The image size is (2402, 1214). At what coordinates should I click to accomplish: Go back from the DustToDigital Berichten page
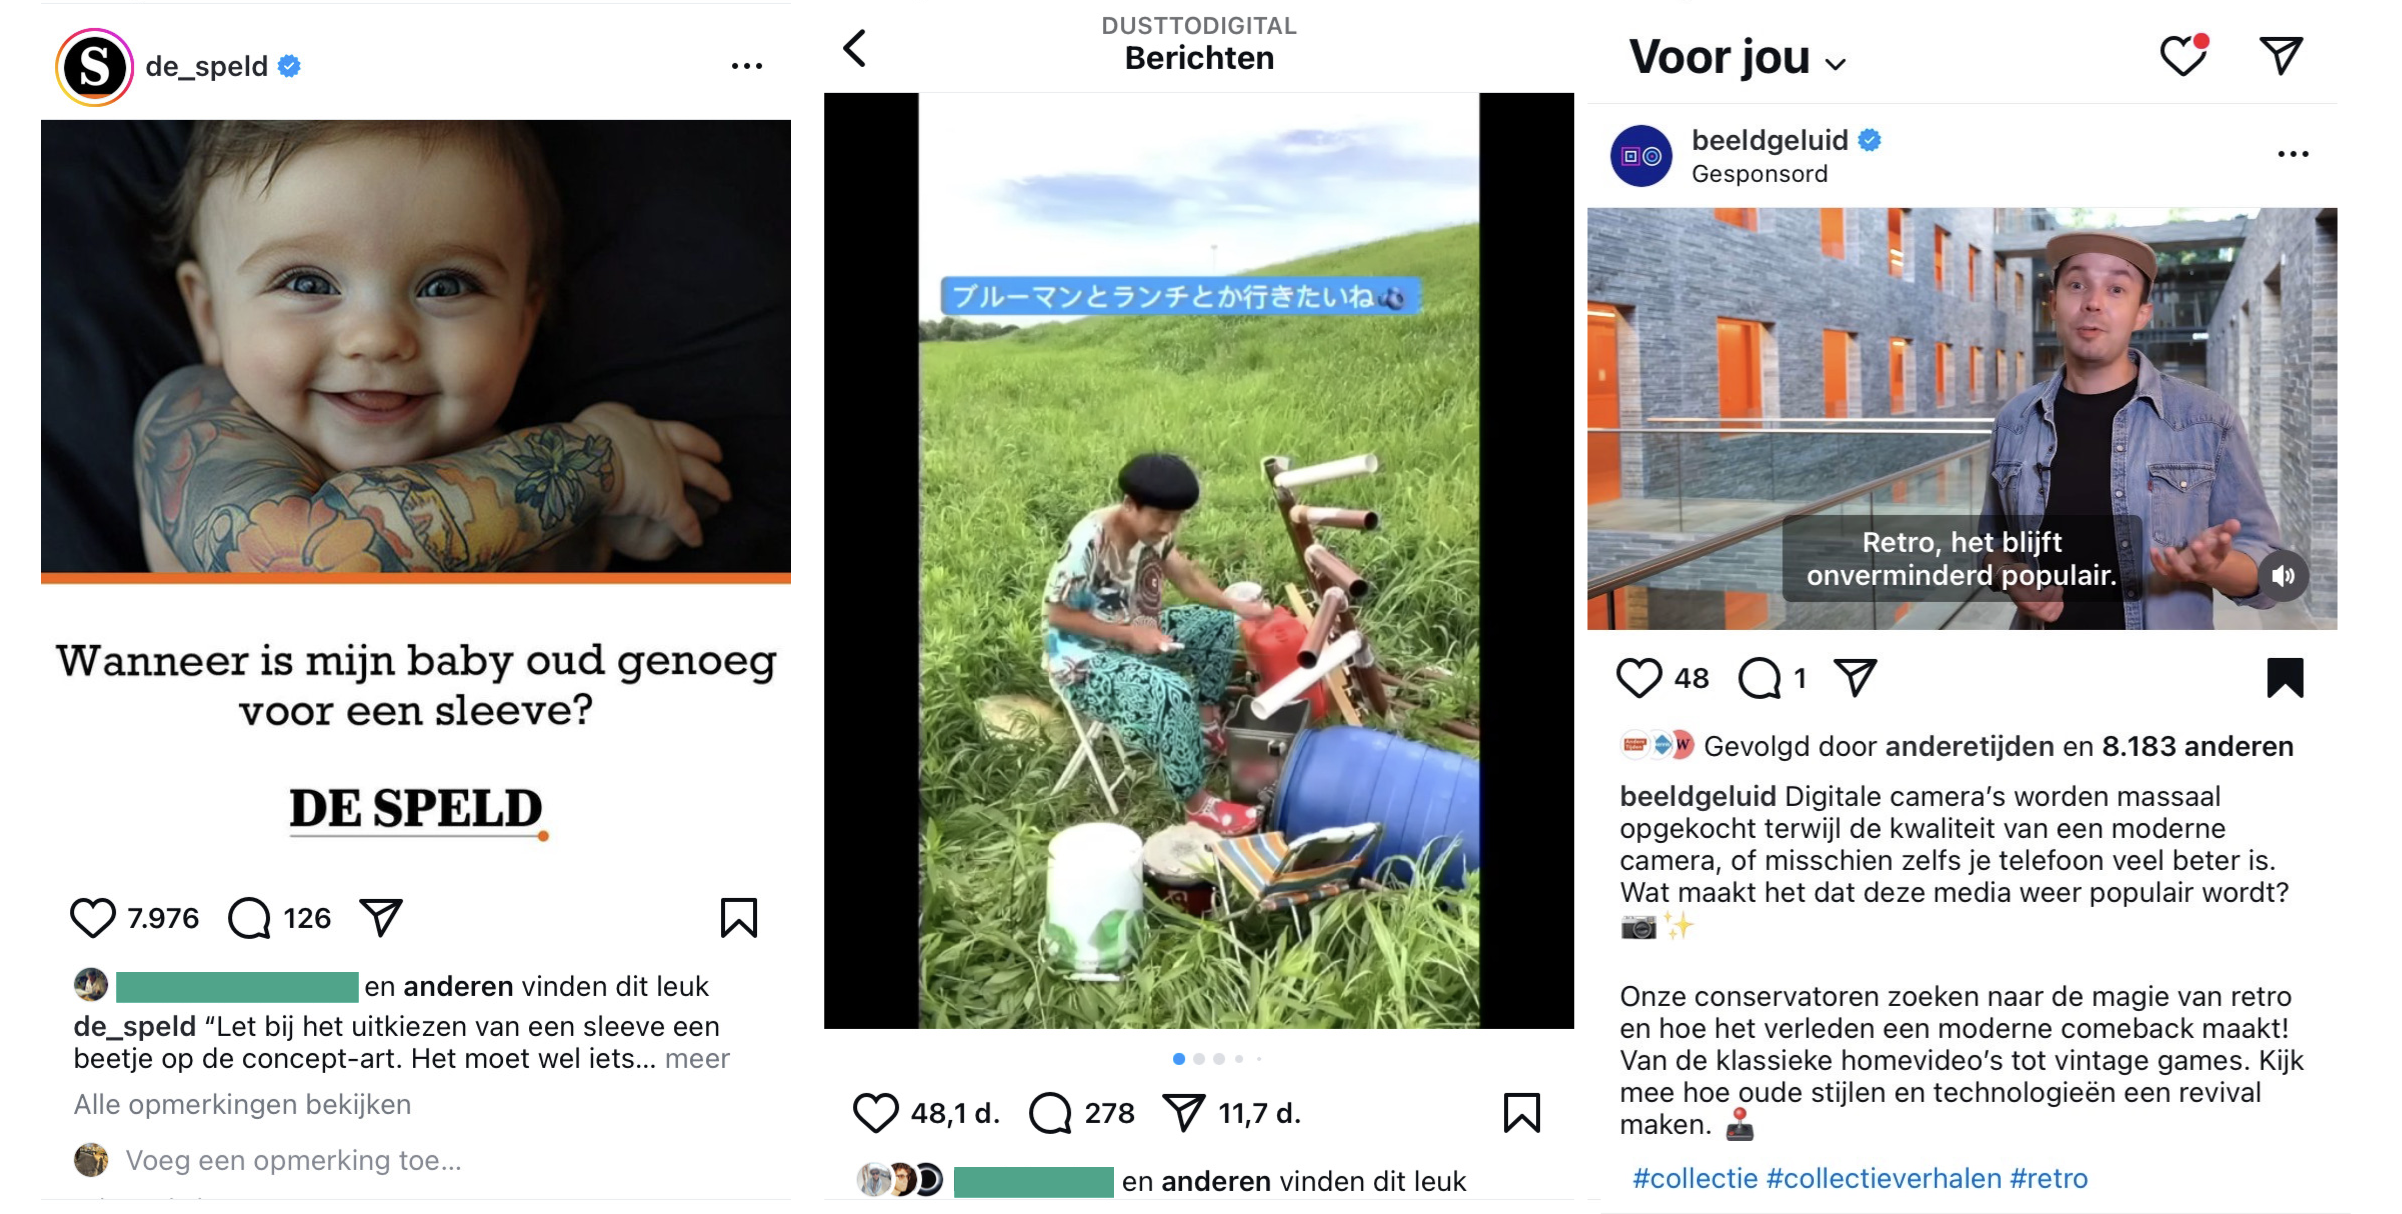(855, 47)
